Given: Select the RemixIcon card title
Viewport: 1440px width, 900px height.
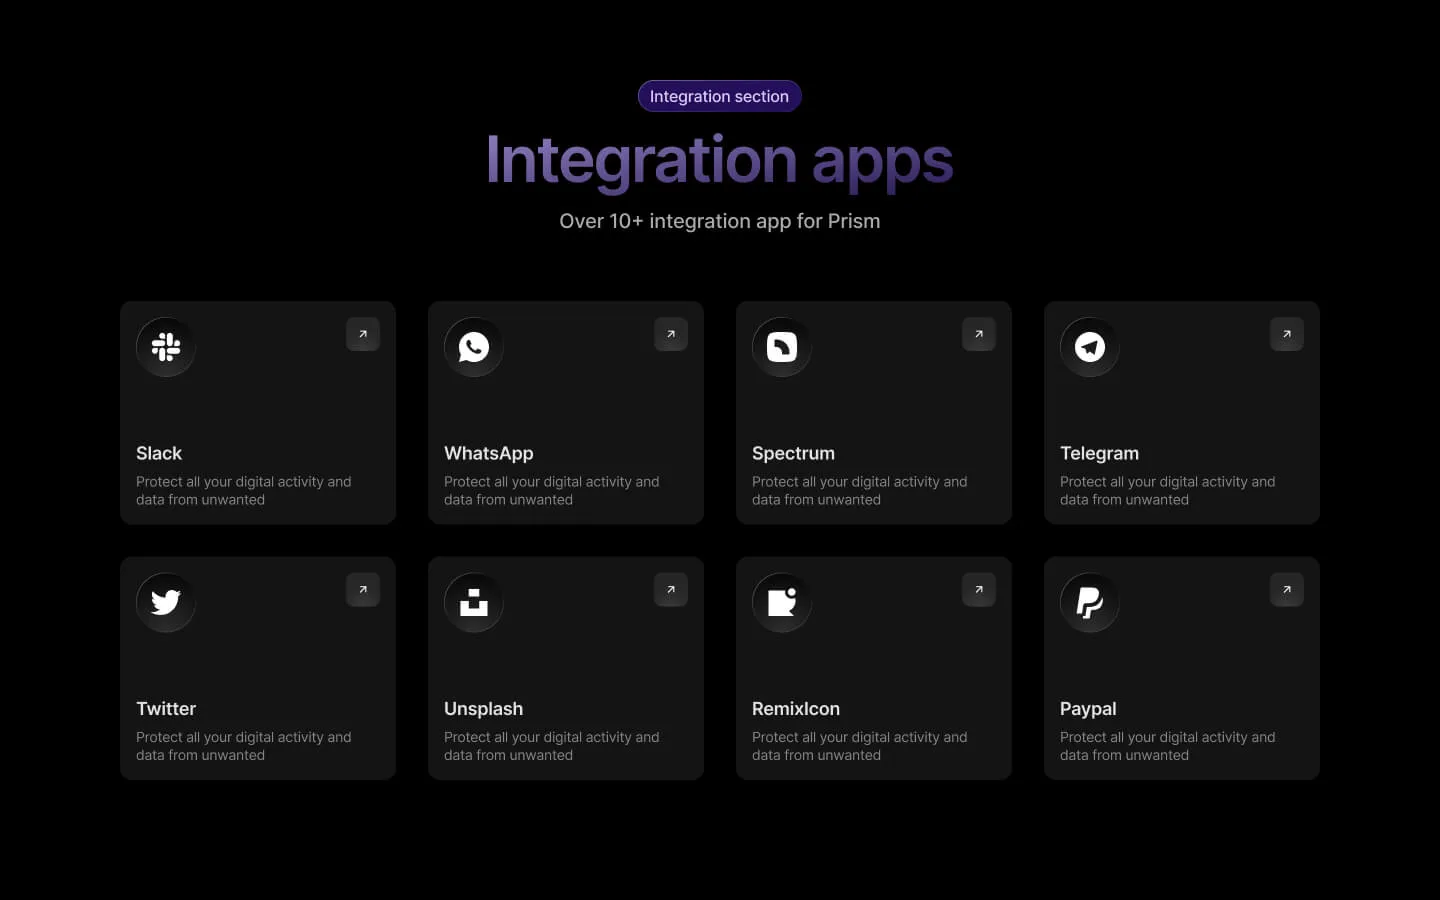Looking at the screenshot, I should click(796, 708).
